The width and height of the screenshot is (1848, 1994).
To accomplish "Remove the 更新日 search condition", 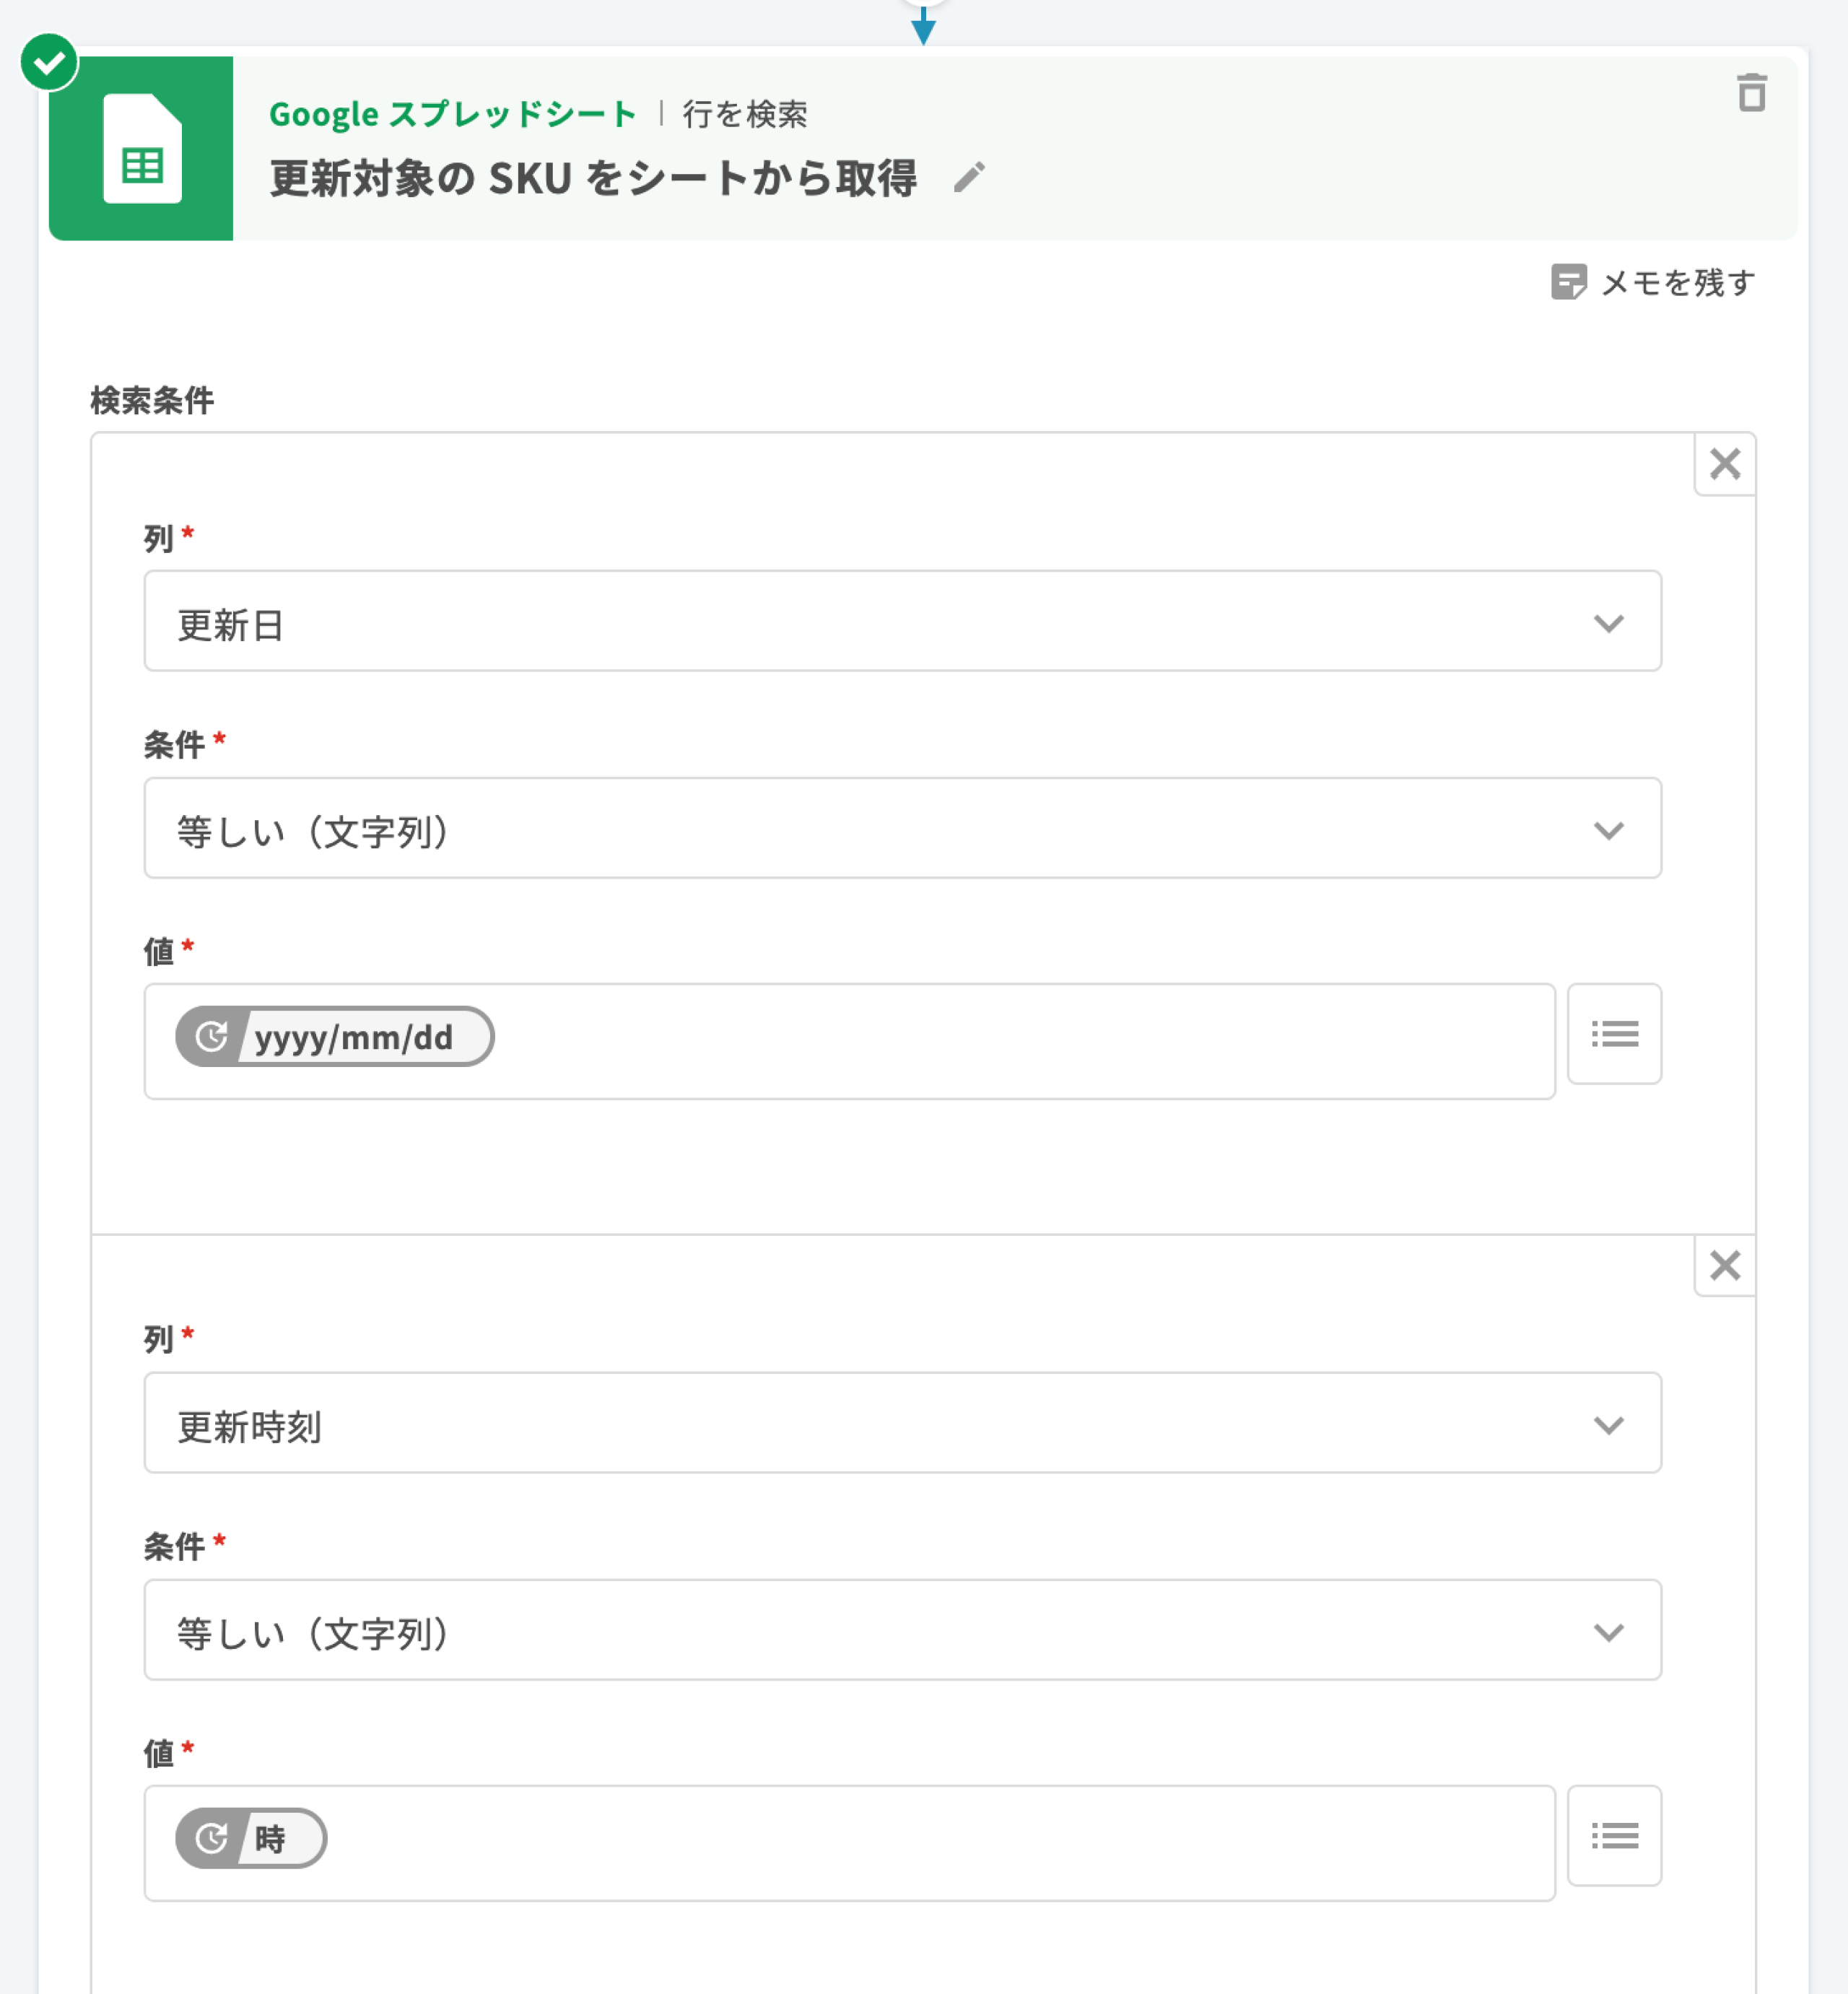I will [1724, 464].
